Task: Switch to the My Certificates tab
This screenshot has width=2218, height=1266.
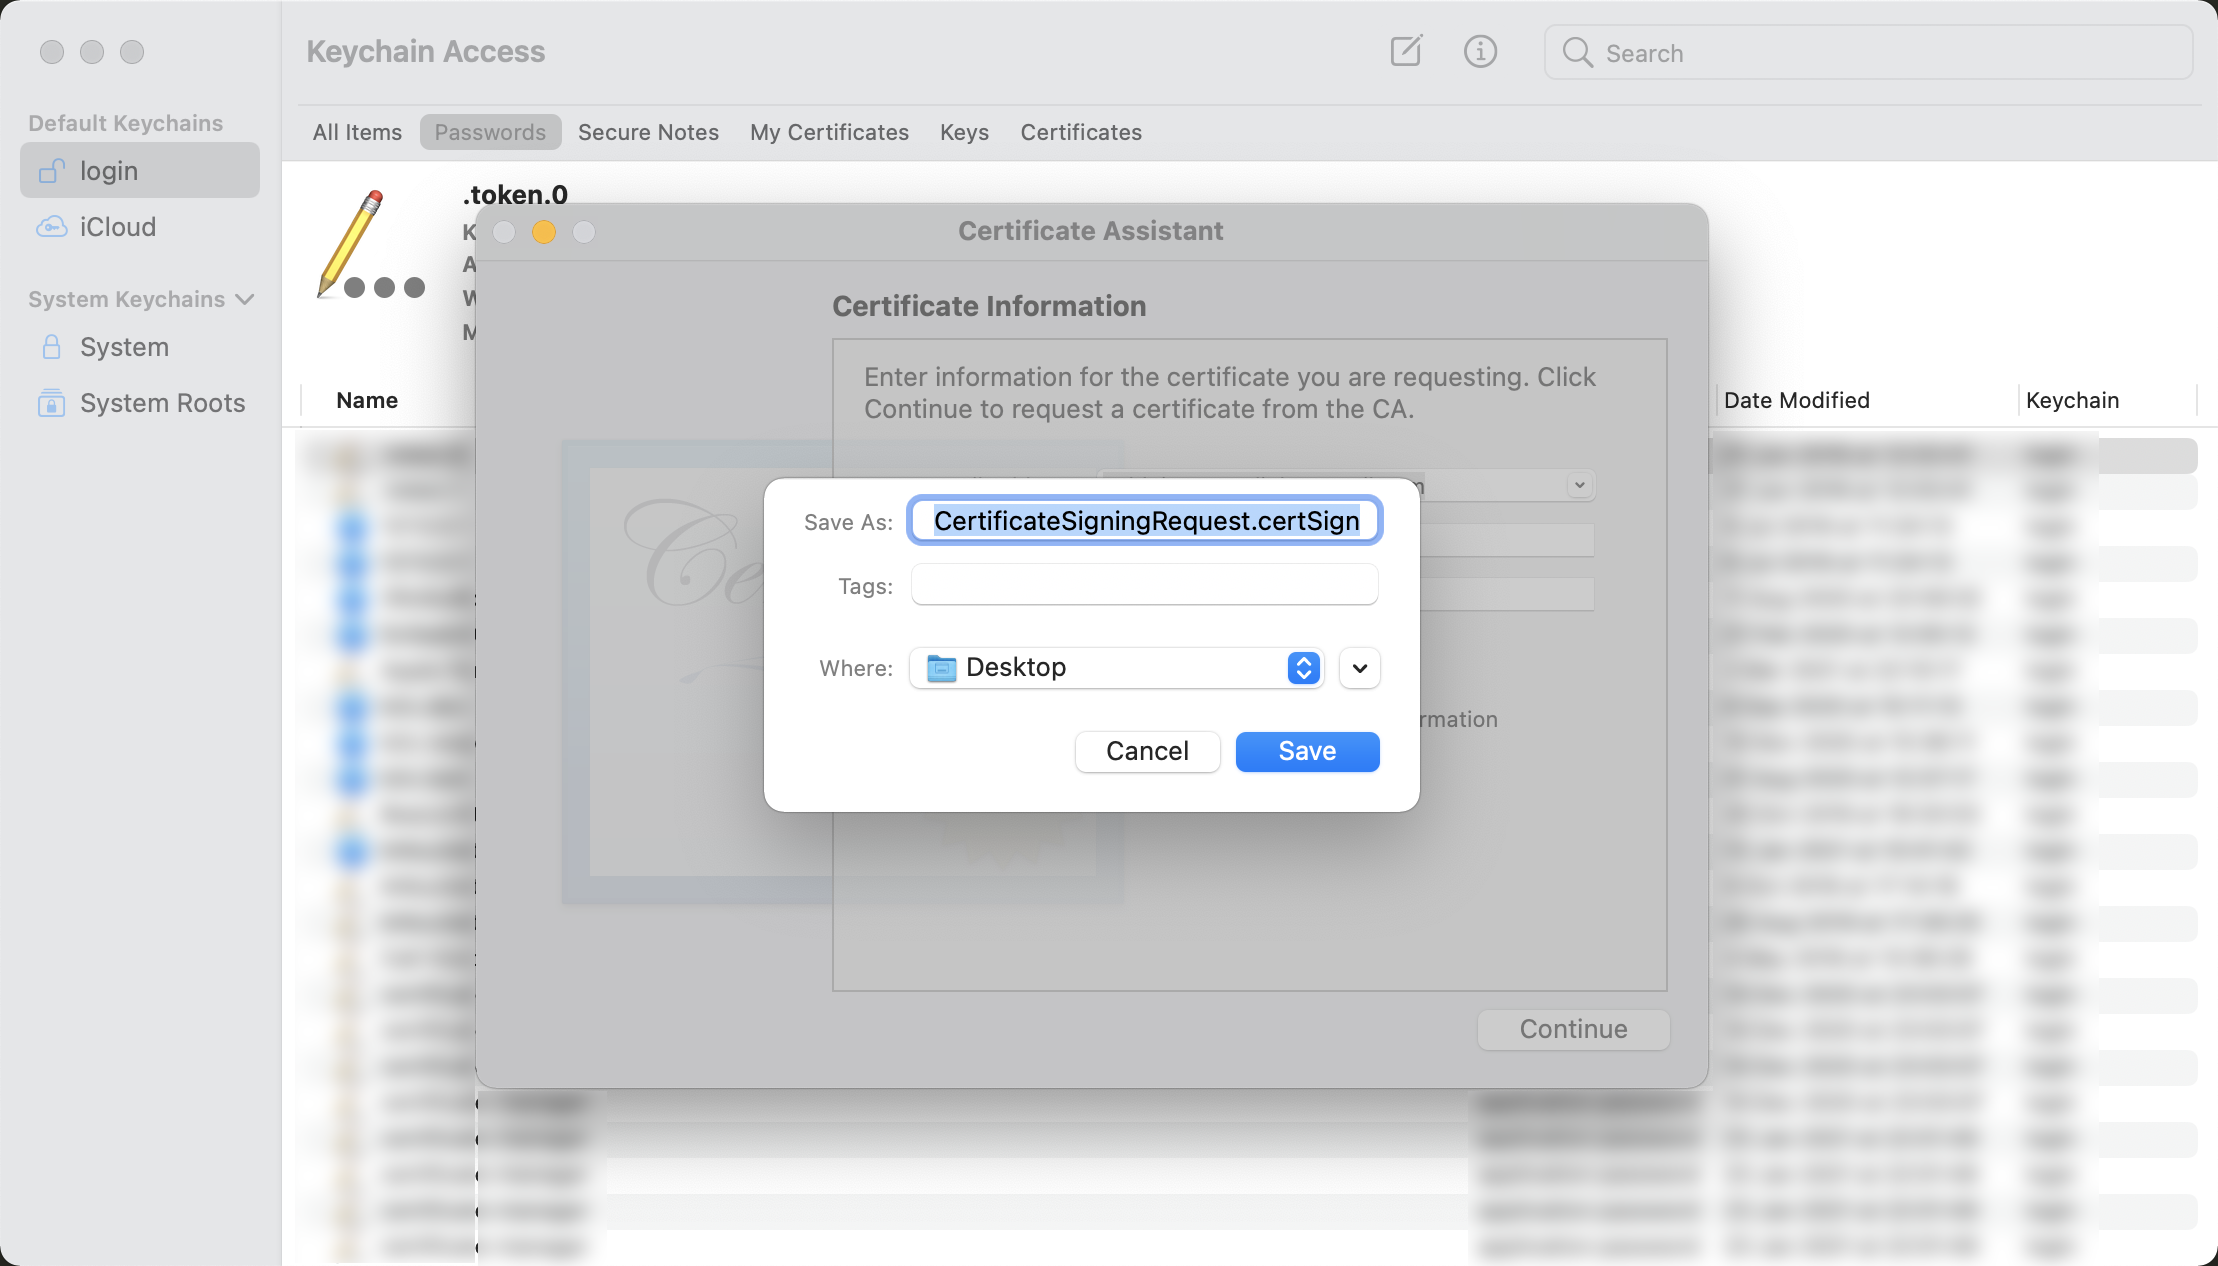Action: point(829,132)
